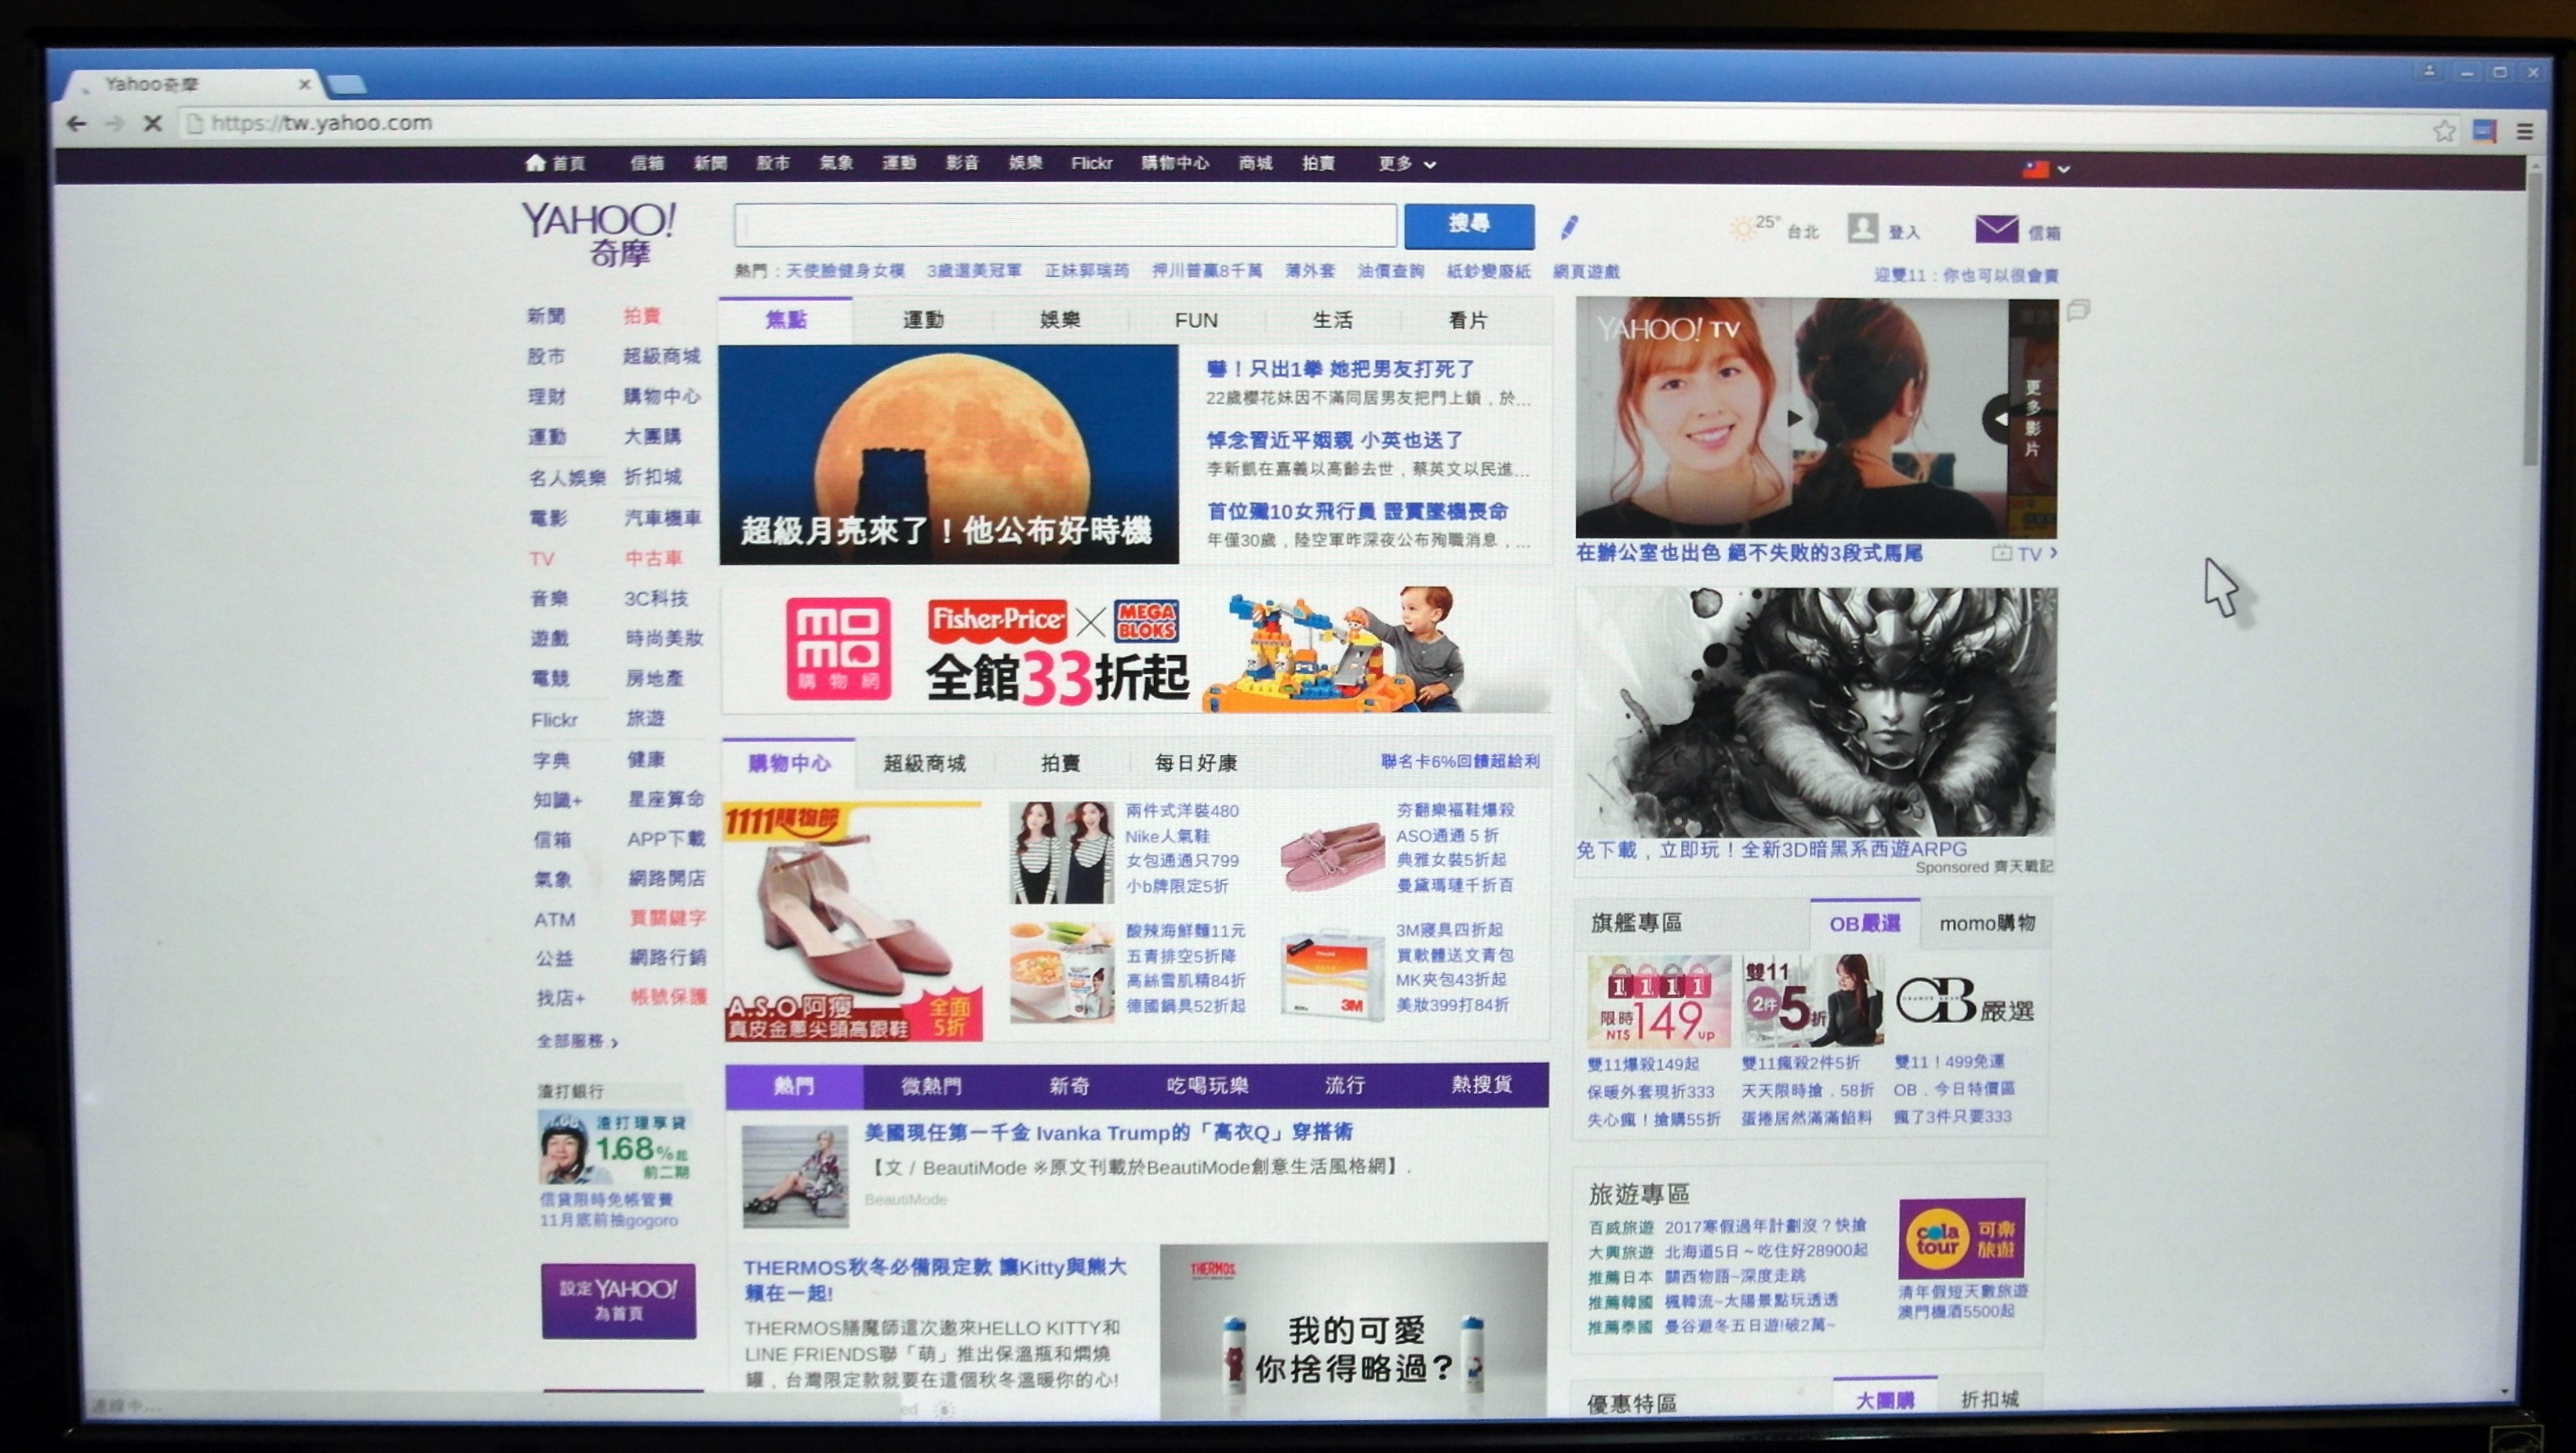Click the THERMOS Kitty article headline
This screenshot has width=2576, height=1453.
point(935,1280)
